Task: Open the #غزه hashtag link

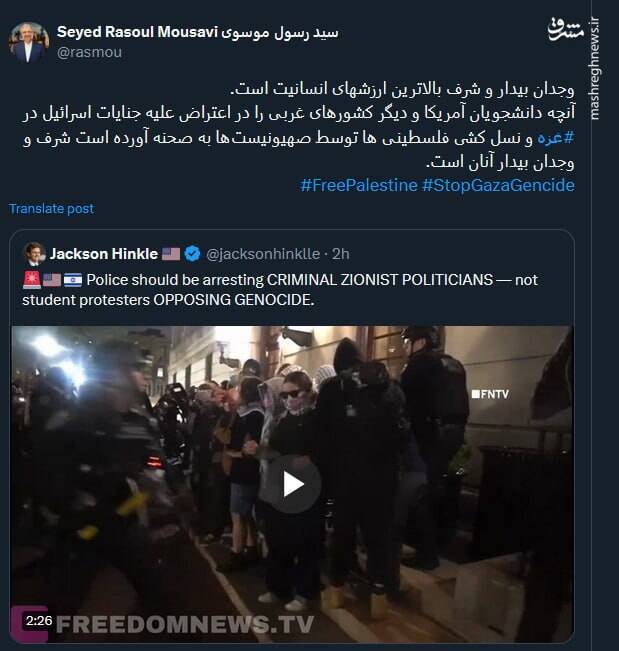Action: coord(555,137)
